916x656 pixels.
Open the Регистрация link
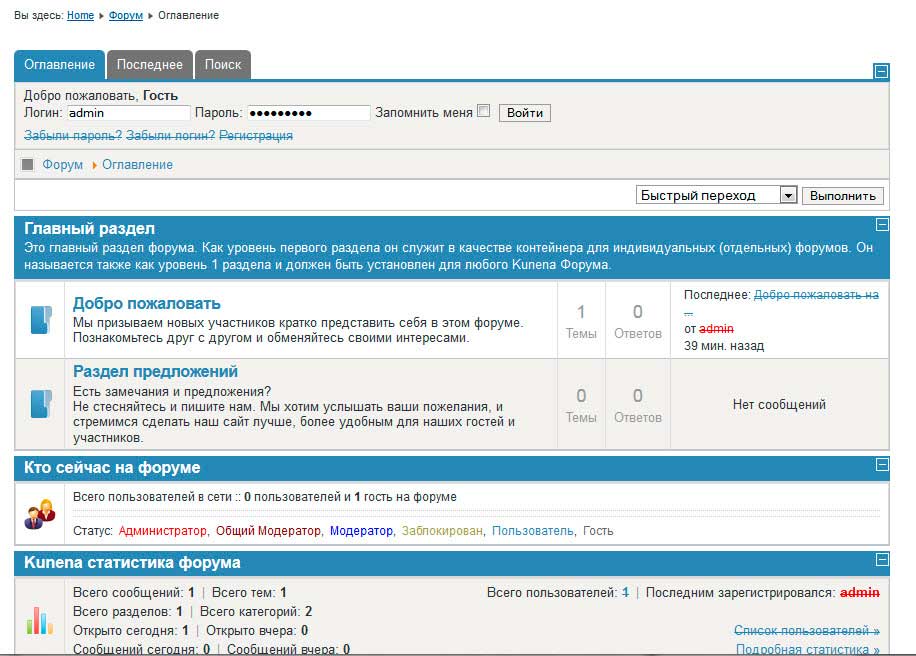[x=256, y=136]
